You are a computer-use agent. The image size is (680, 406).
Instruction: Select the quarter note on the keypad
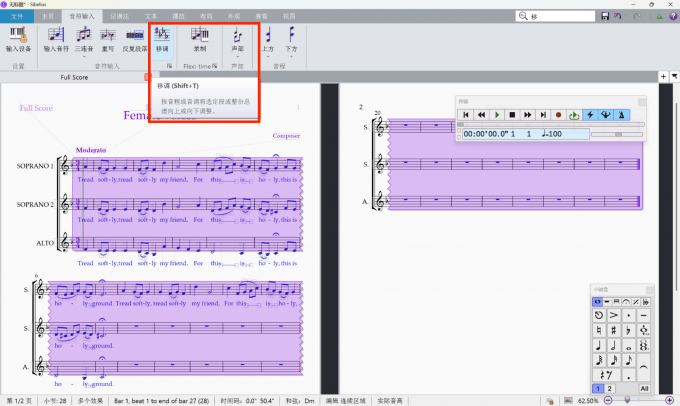[x=599, y=346]
